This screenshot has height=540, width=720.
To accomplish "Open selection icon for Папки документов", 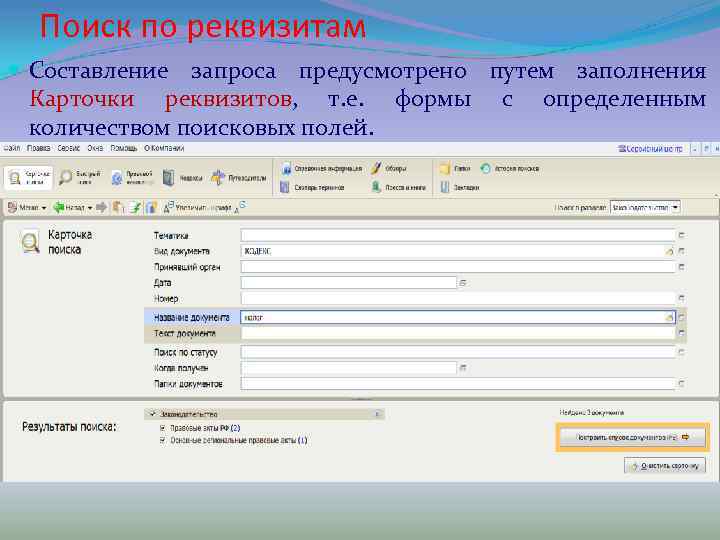I will click(x=681, y=383).
